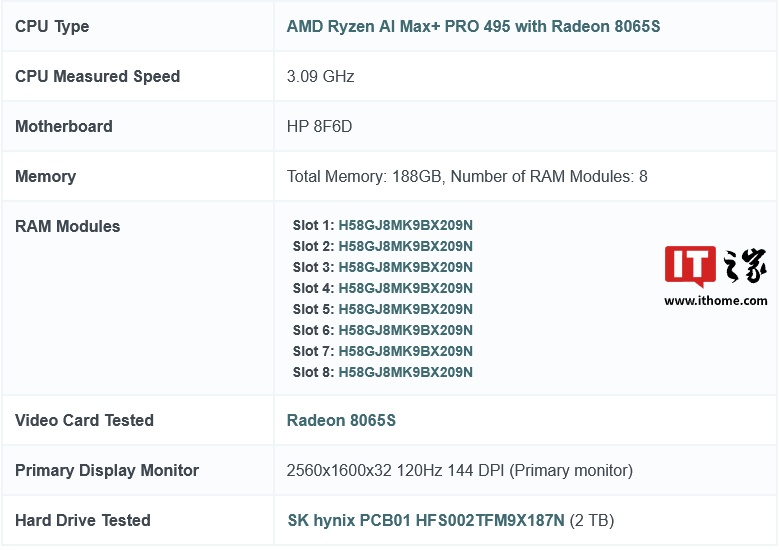Open the Slot 8 RAM module link
The height and width of the screenshot is (550, 780).
(405, 372)
